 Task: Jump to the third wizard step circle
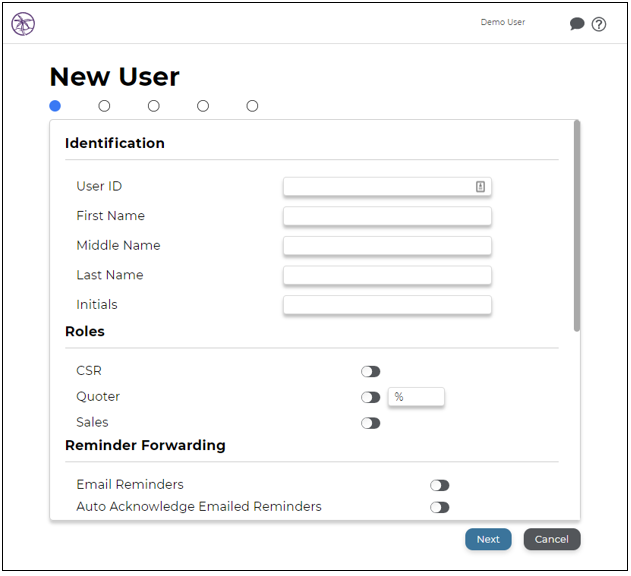(x=154, y=106)
